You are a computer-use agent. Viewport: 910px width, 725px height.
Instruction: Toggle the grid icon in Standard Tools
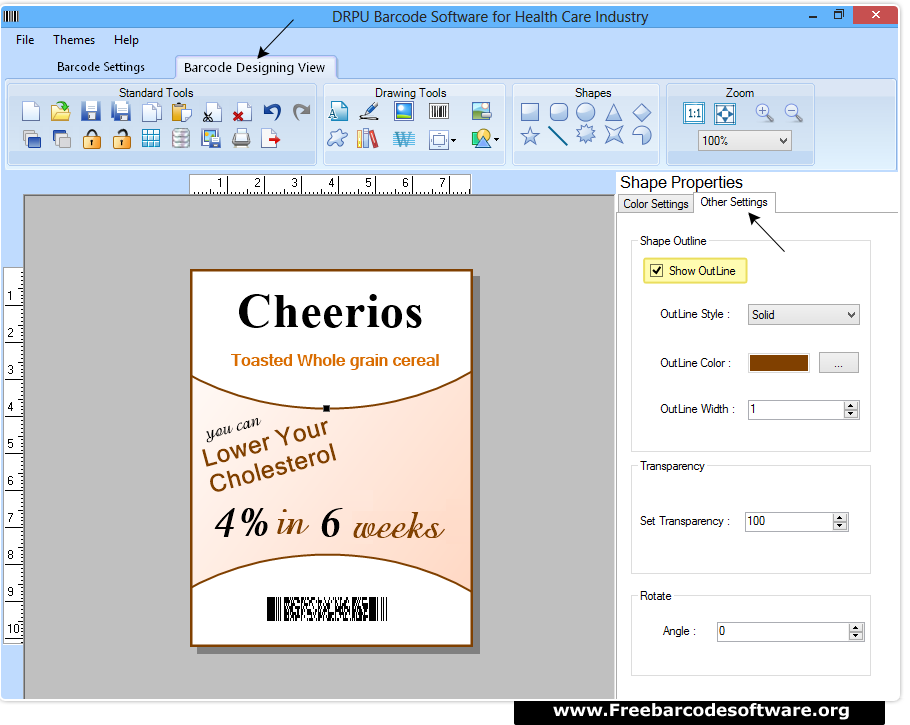click(151, 139)
